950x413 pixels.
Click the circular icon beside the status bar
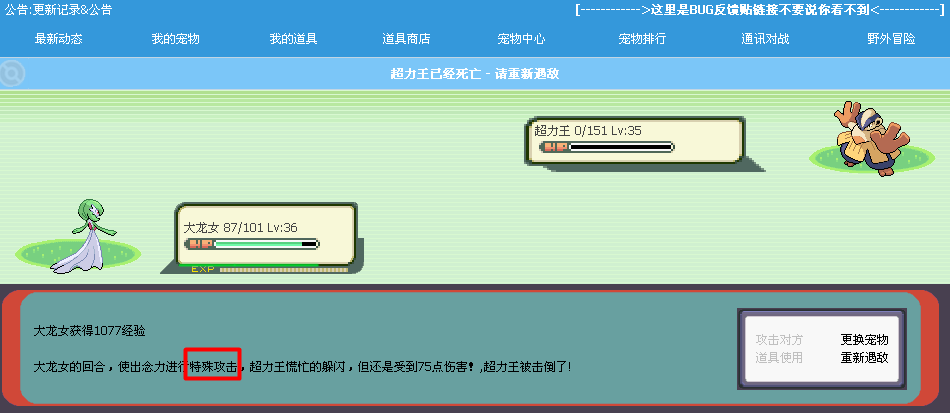tap(12, 74)
